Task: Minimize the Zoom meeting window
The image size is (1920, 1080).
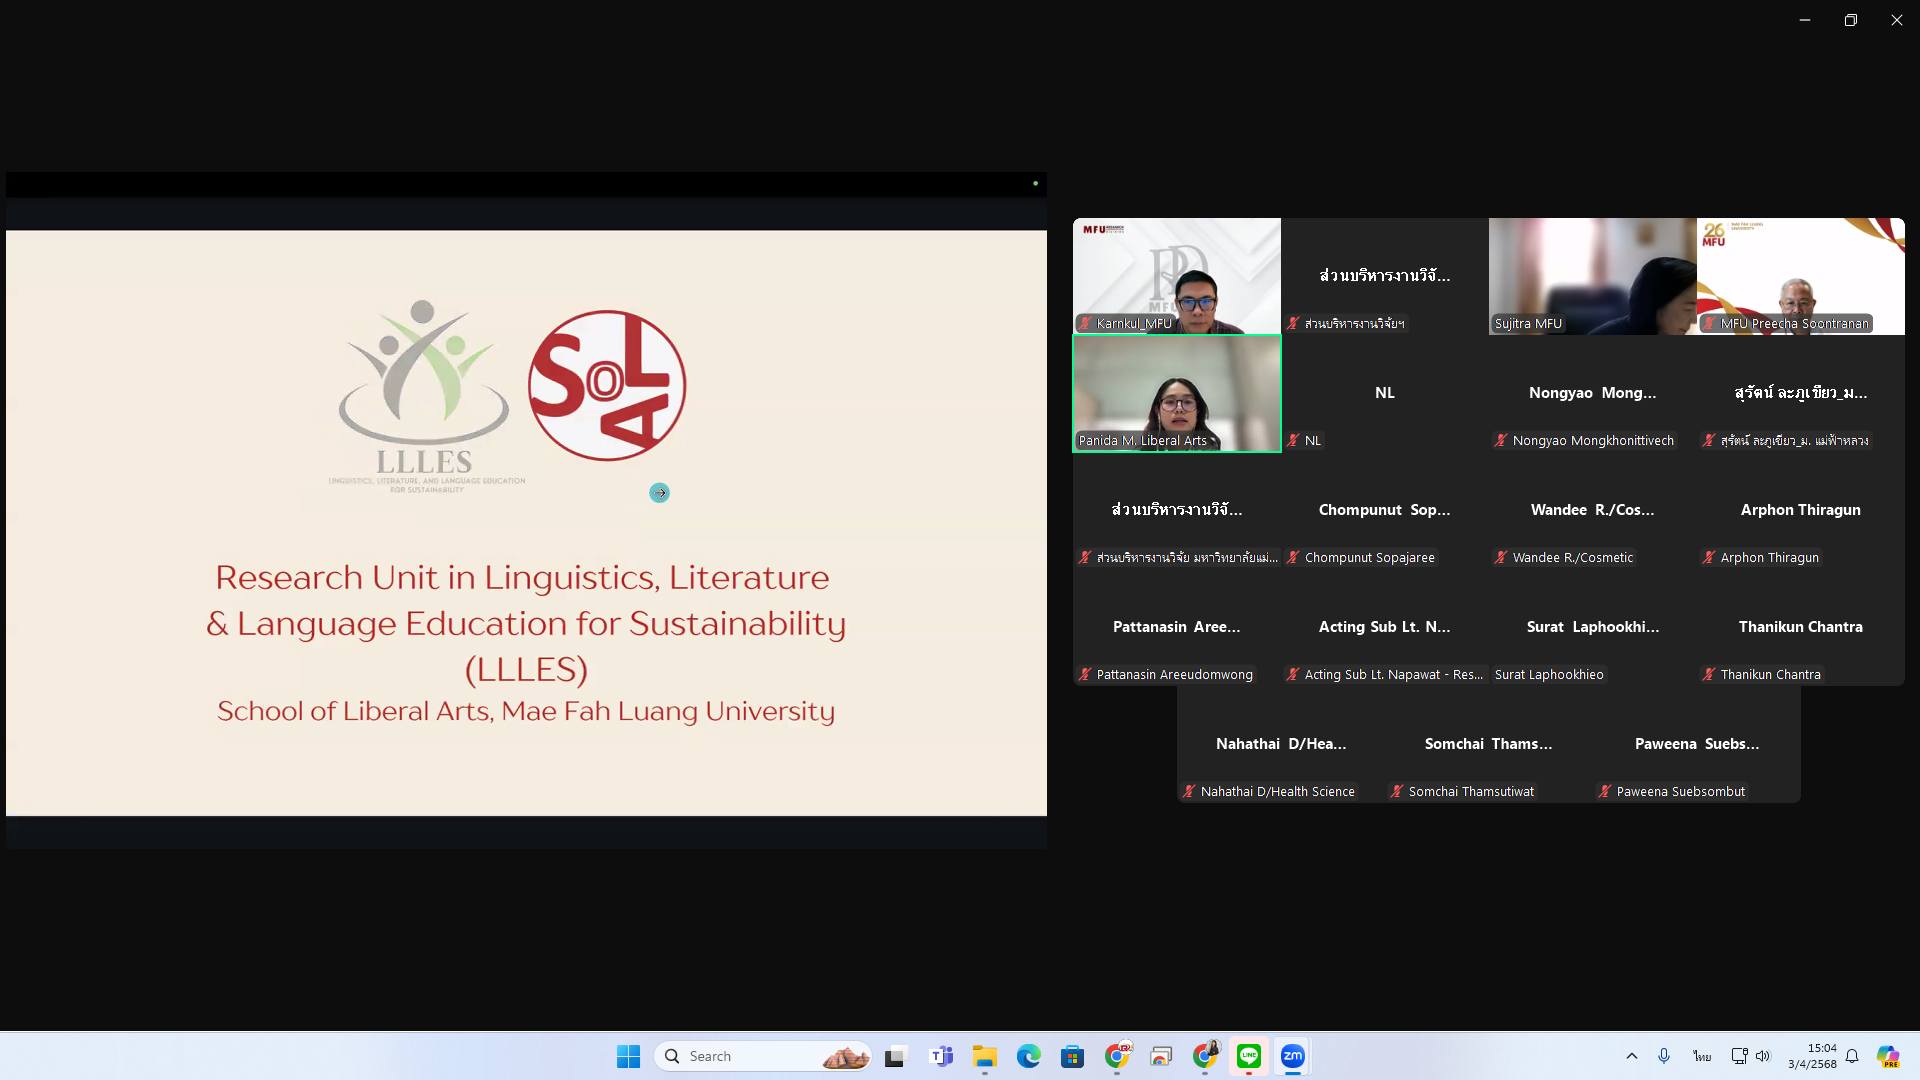Action: pyautogui.click(x=1805, y=20)
